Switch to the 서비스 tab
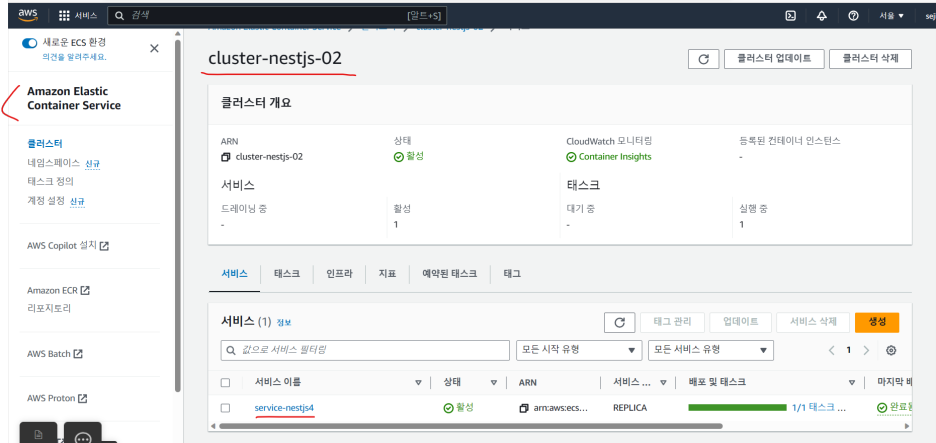 [x=235, y=274]
